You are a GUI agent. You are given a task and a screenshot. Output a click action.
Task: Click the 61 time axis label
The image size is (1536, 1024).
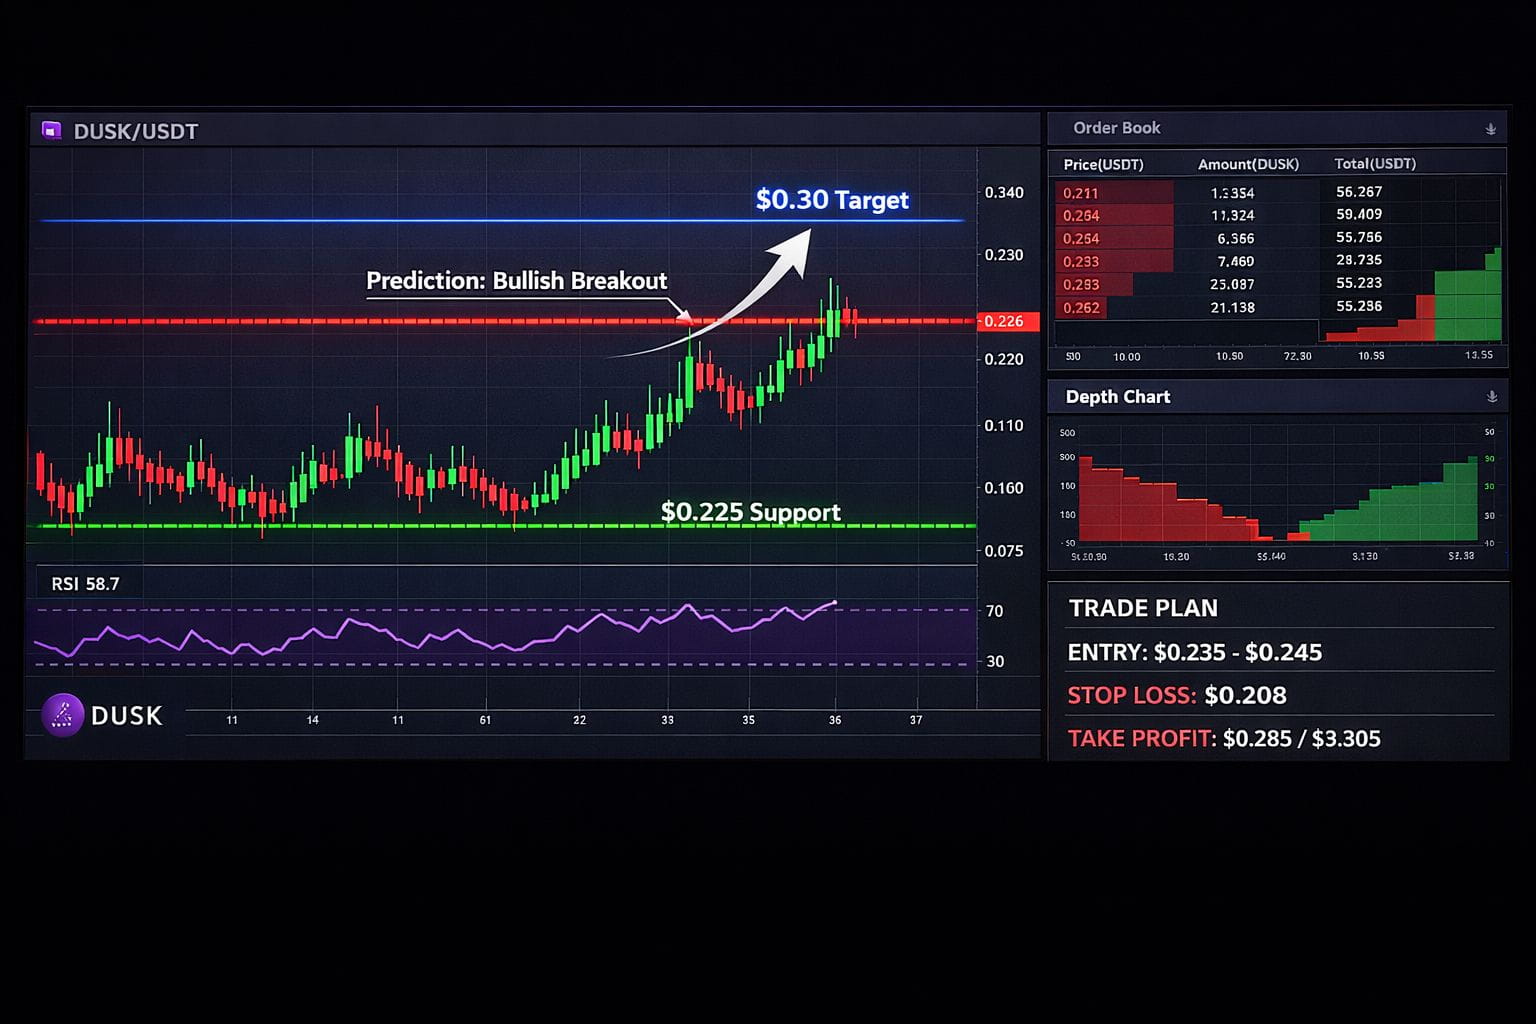pos(485,720)
